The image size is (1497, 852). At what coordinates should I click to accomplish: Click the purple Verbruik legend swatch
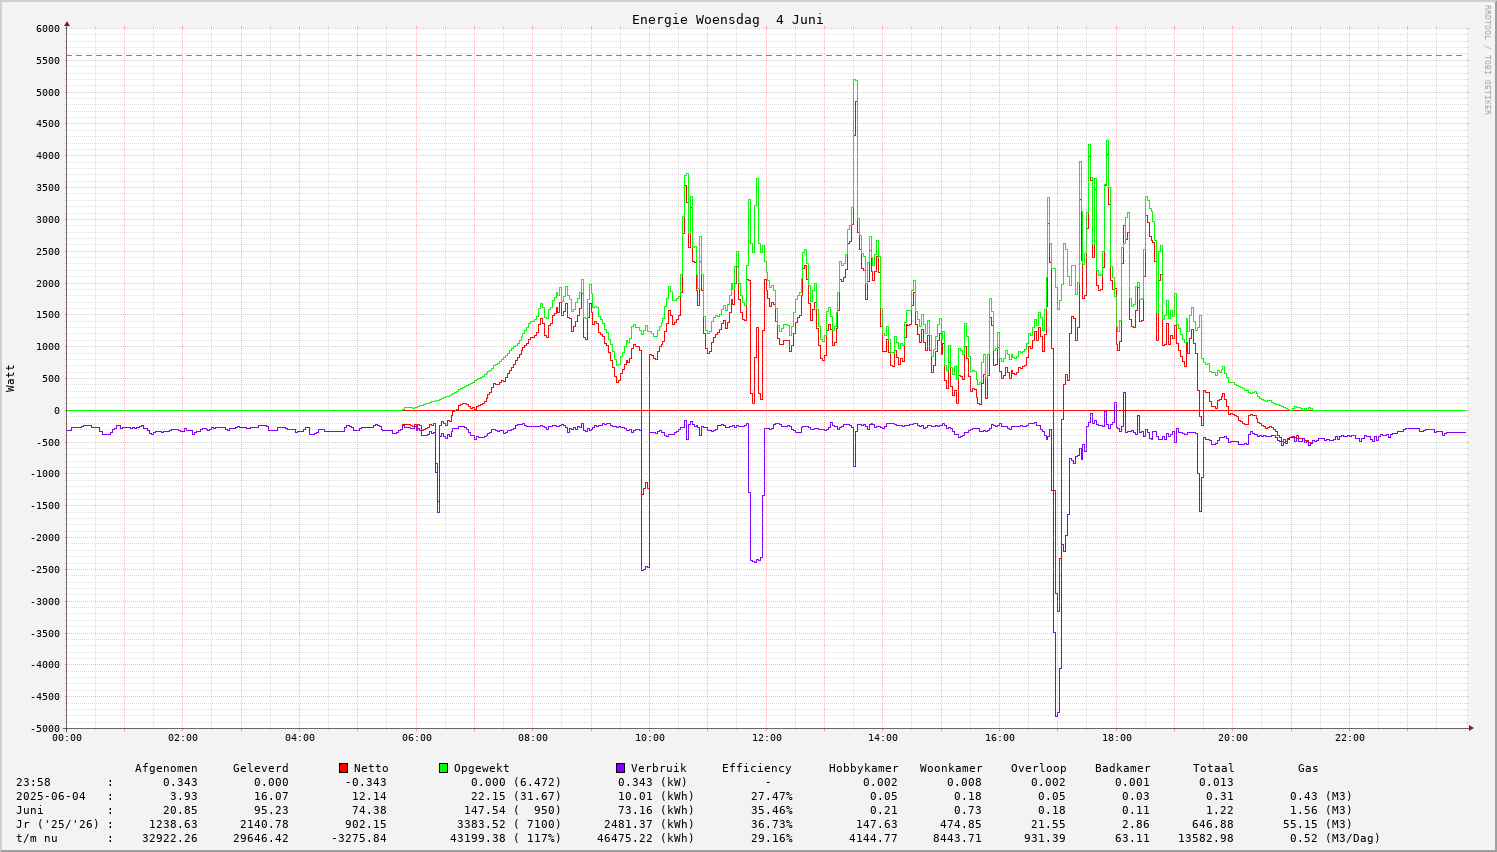[620, 768]
